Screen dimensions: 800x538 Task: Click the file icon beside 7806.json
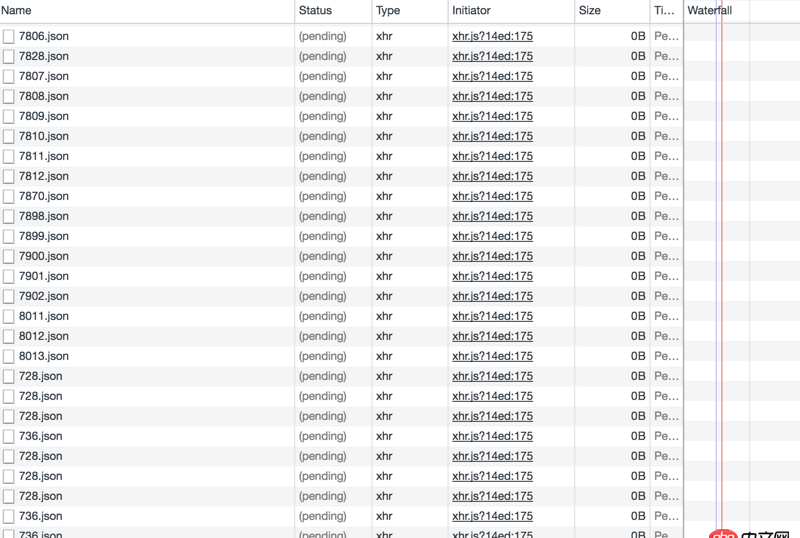tap(9, 36)
